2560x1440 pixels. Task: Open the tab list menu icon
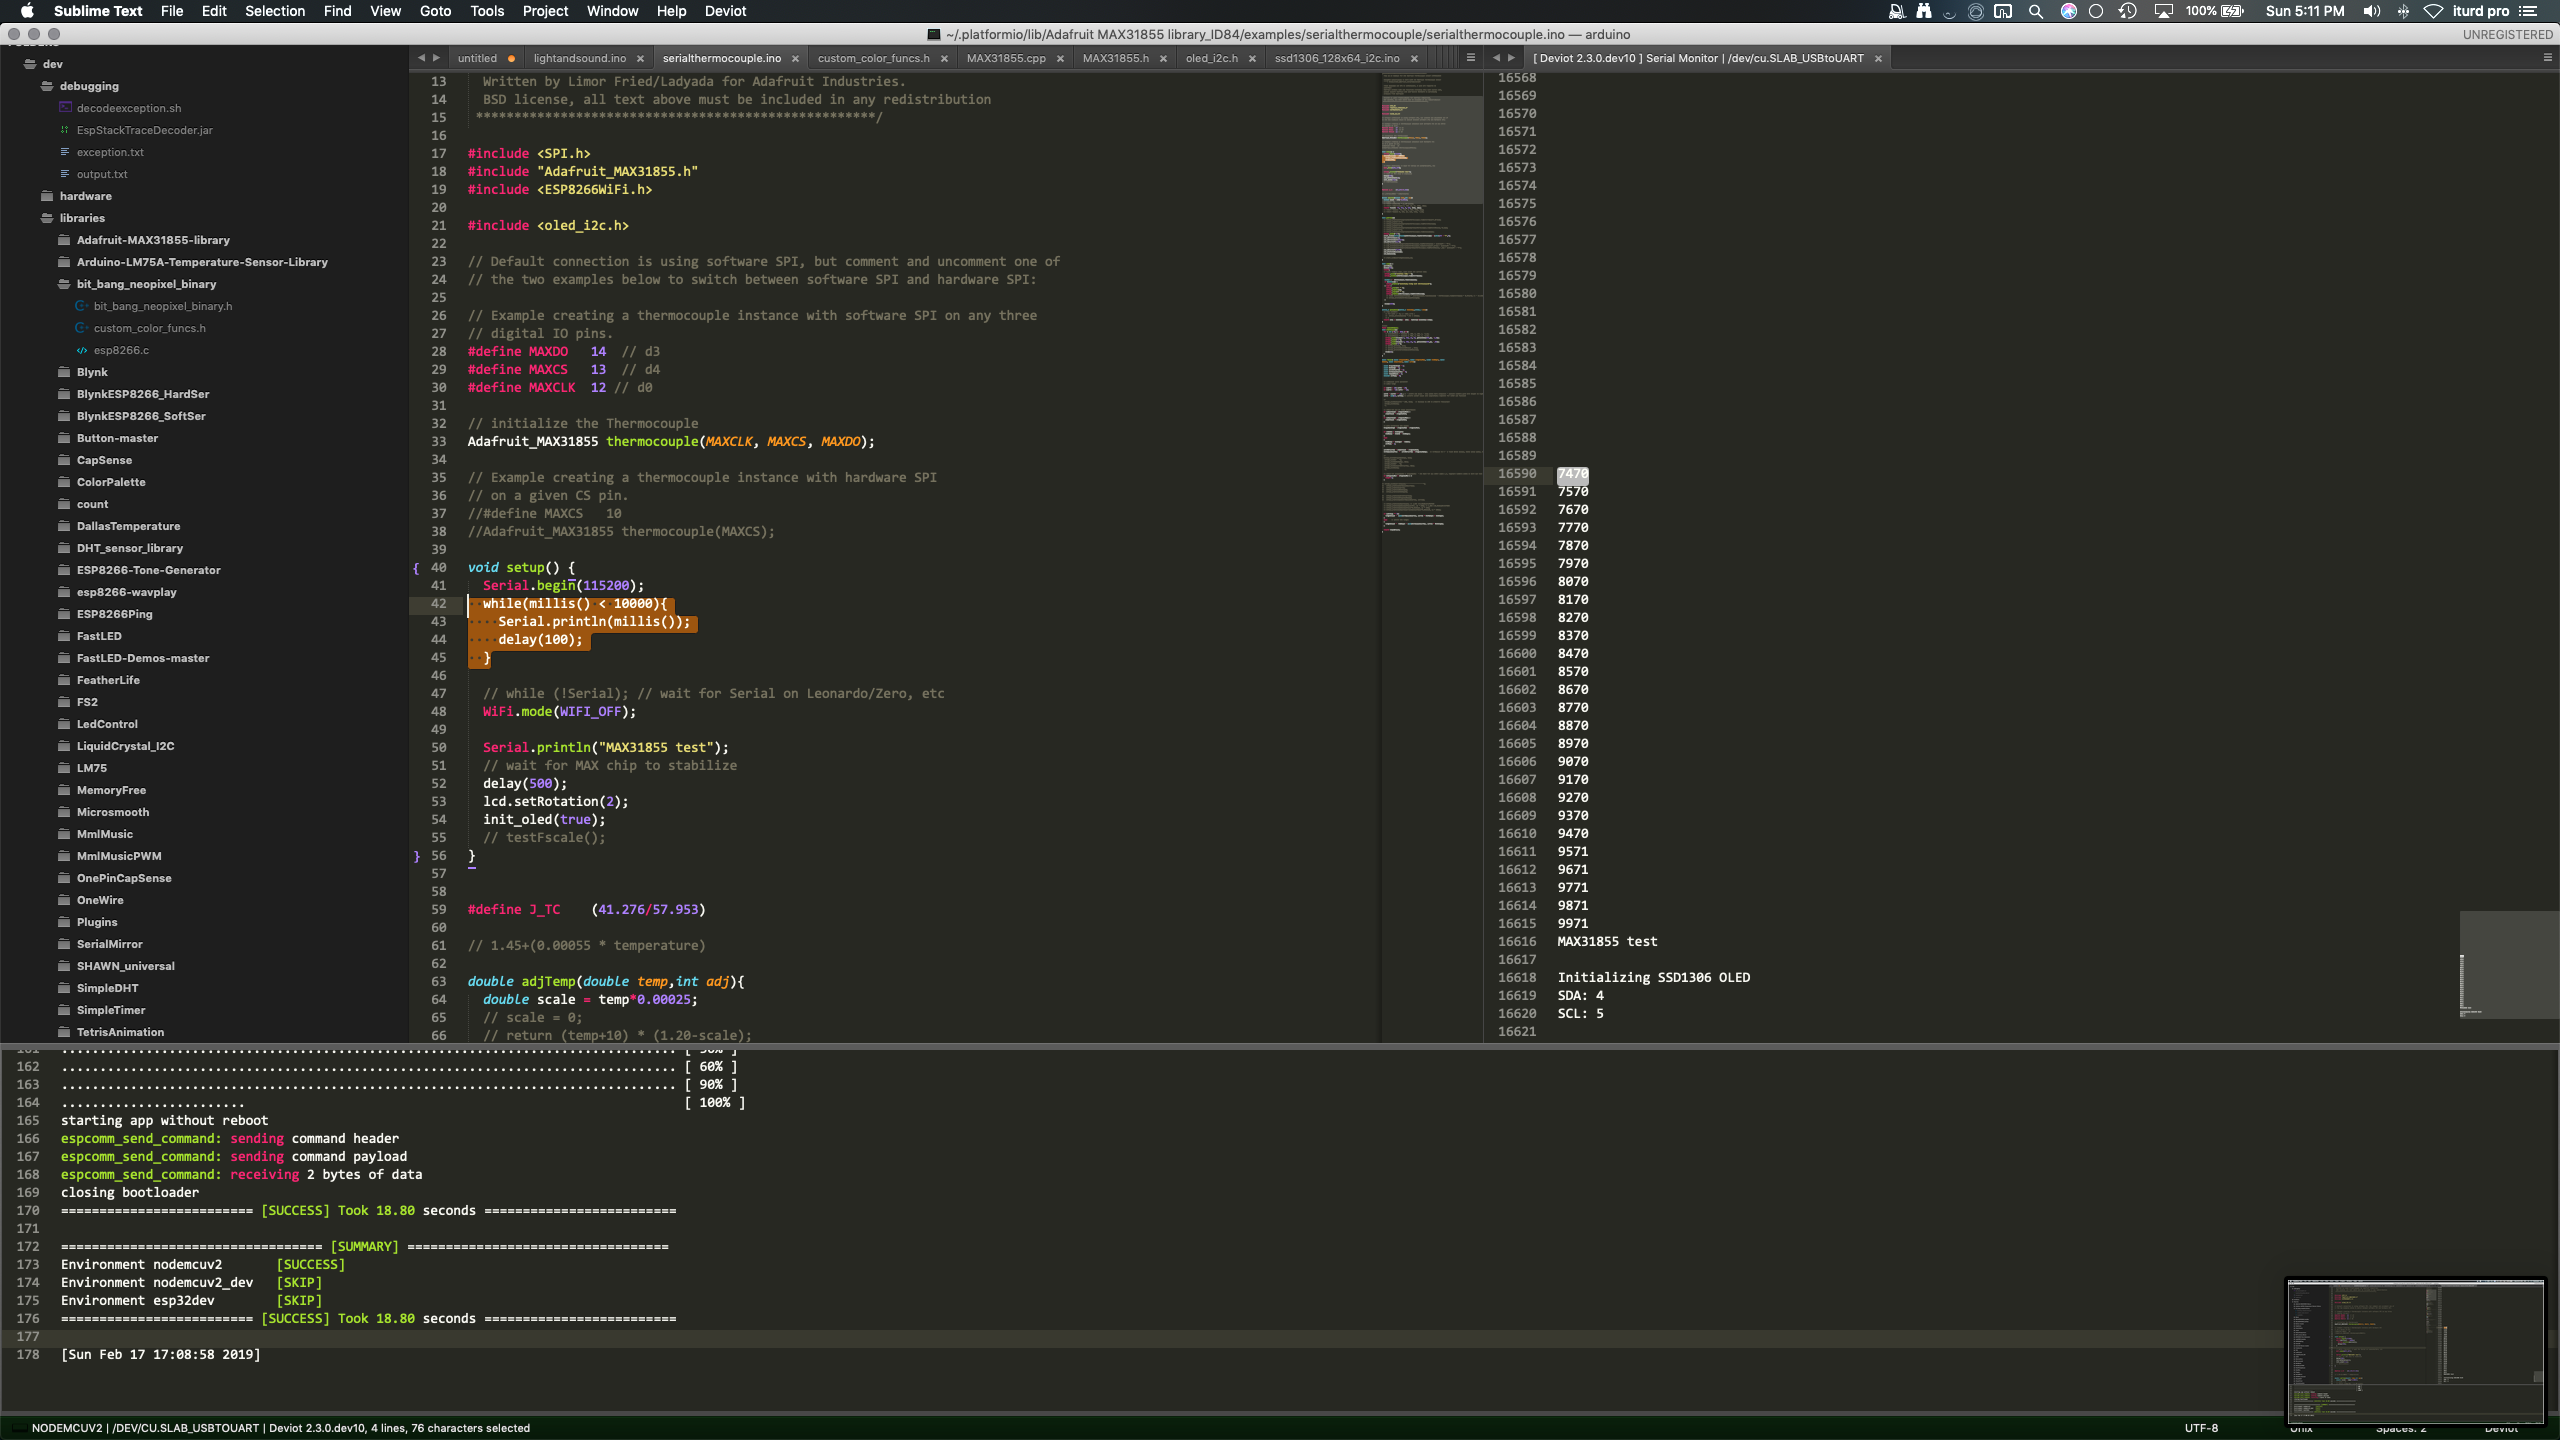click(1470, 58)
